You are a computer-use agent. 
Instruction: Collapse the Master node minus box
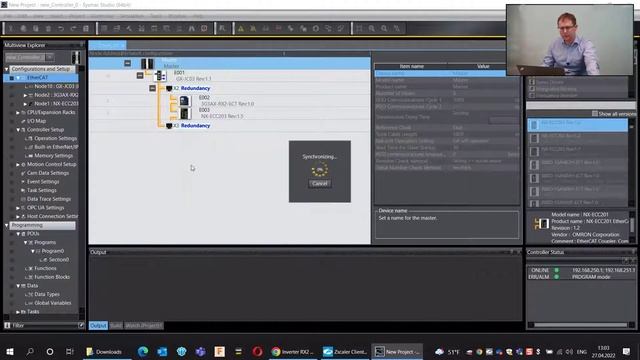pyautogui.click(x=128, y=63)
